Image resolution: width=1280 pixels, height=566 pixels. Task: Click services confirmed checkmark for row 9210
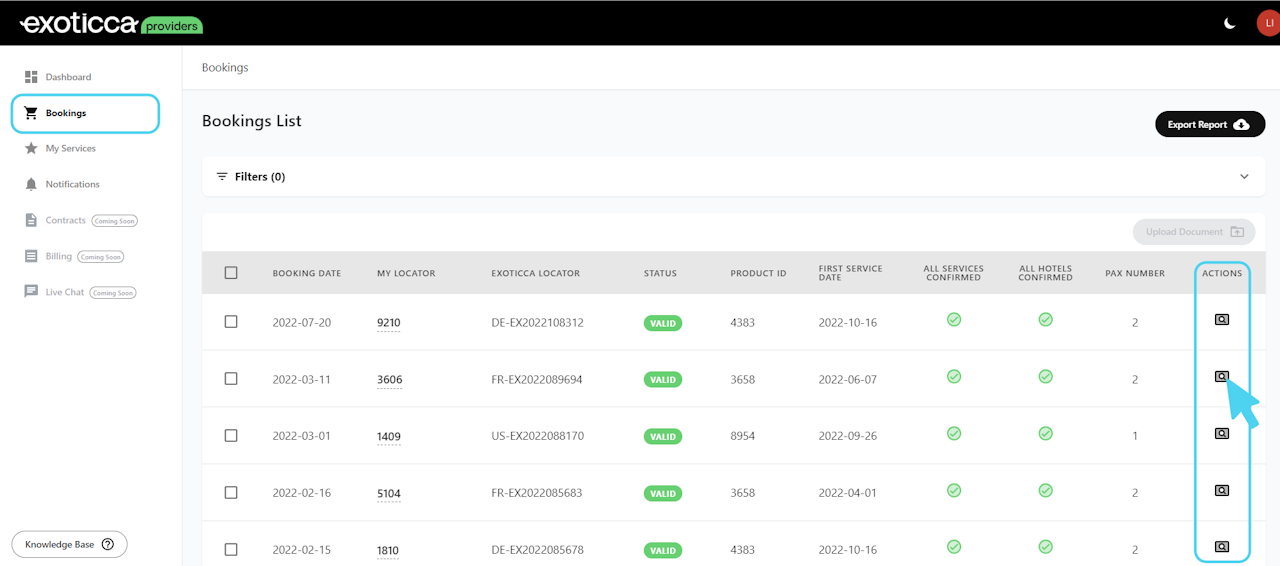tap(954, 320)
